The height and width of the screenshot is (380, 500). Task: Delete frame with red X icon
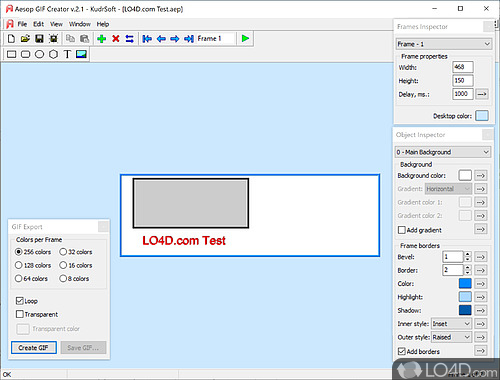116,39
